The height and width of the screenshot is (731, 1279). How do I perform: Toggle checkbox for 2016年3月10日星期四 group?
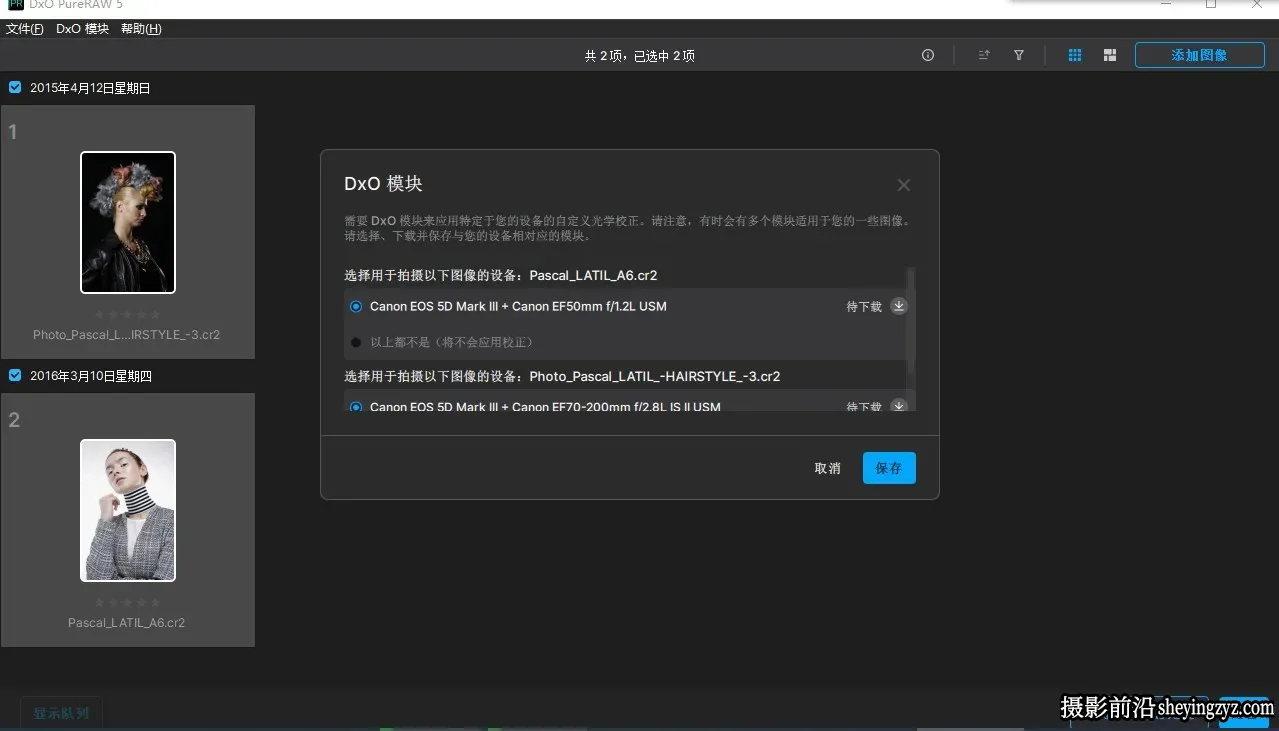pos(15,376)
